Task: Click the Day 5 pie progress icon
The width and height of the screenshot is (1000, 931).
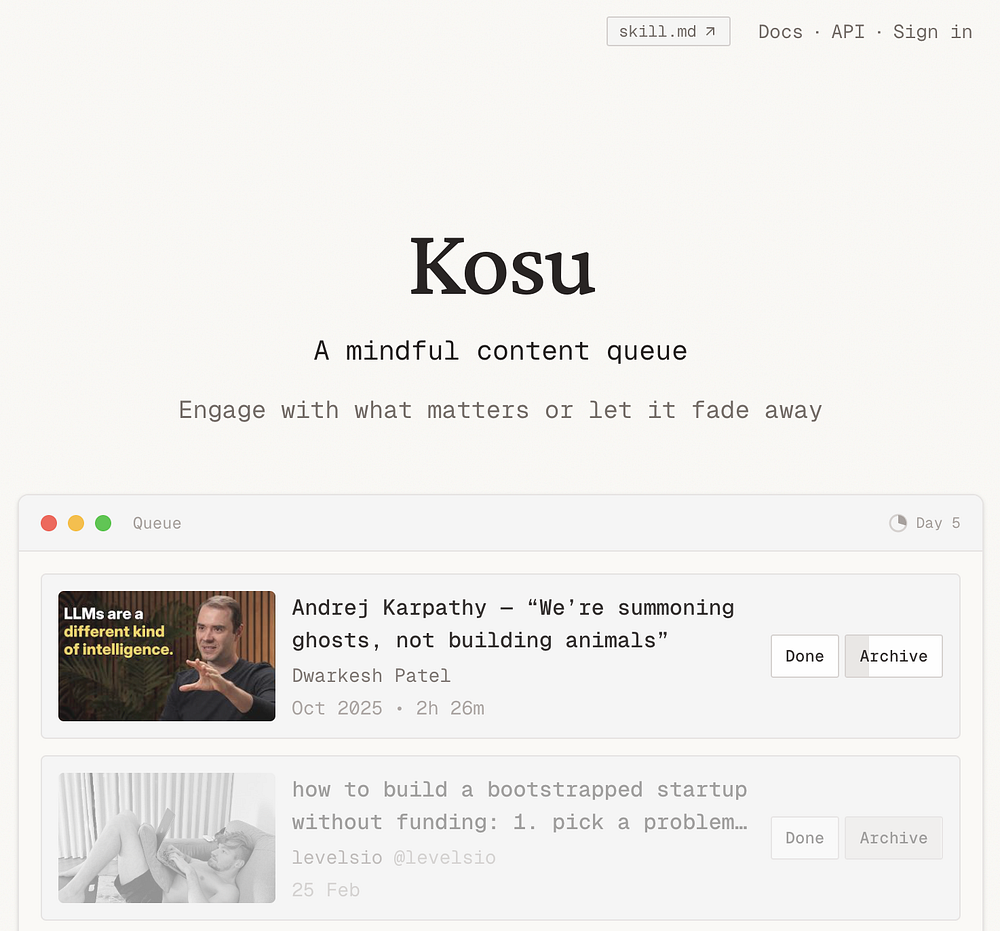Action: click(x=898, y=523)
